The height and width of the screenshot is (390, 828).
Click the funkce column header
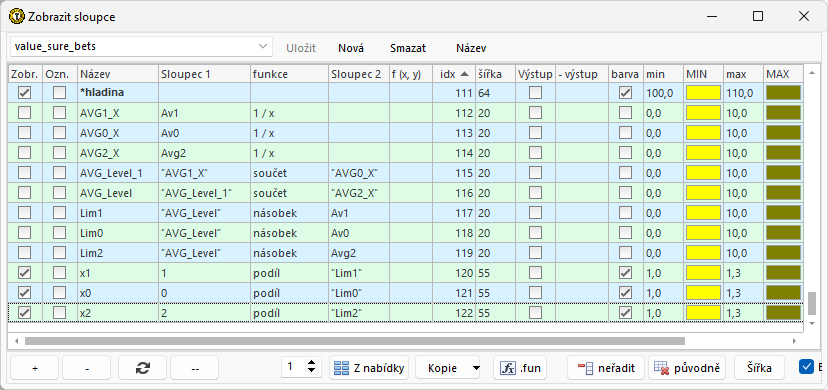(x=289, y=74)
